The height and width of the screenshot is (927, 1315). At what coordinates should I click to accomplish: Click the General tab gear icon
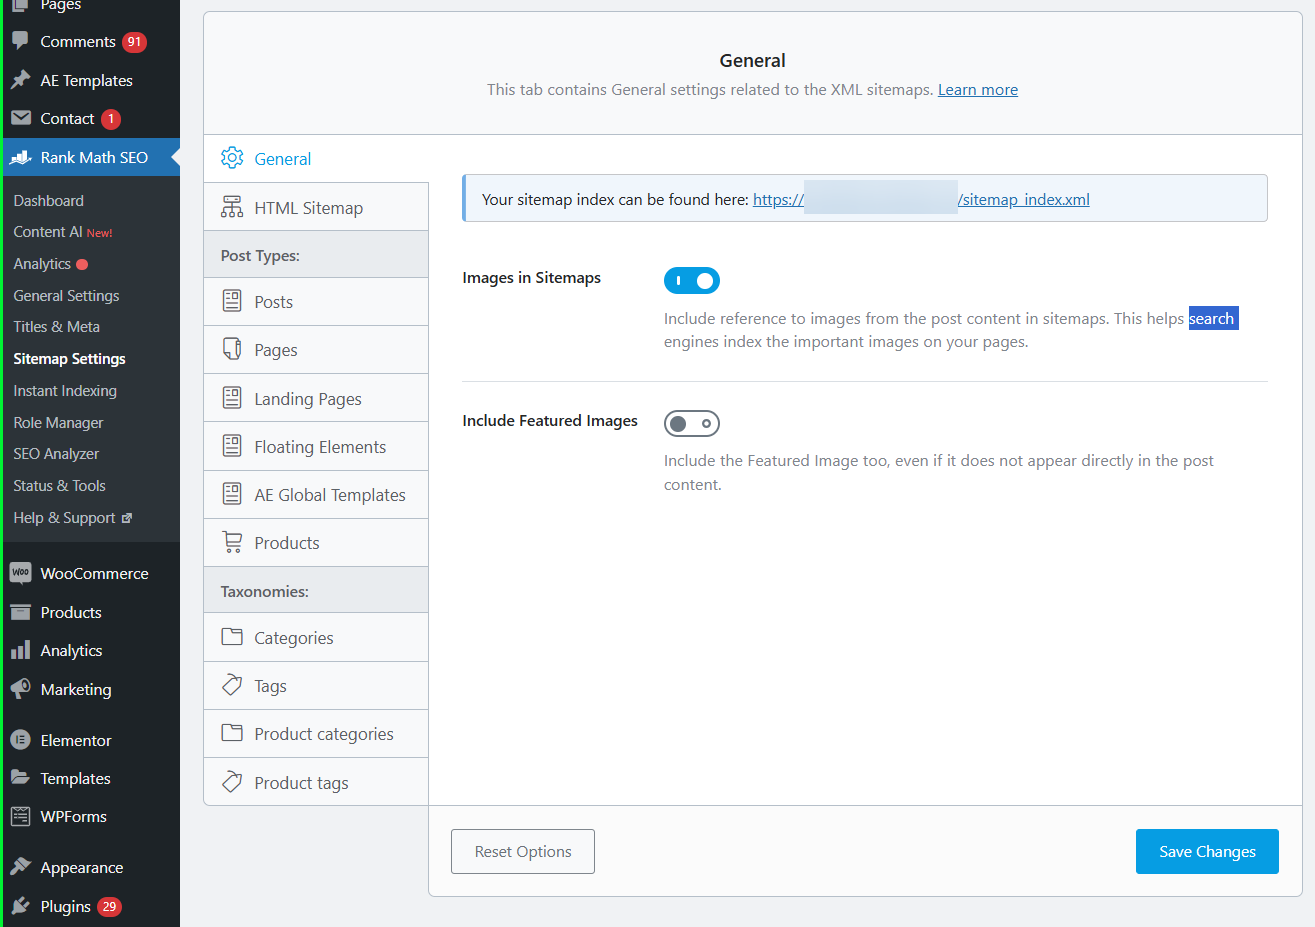coord(232,158)
